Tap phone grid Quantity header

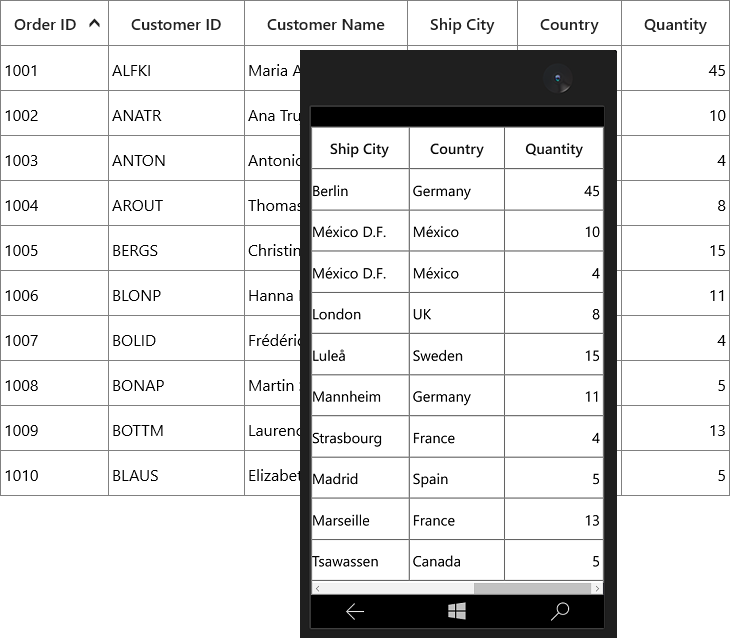[x=554, y=149]
